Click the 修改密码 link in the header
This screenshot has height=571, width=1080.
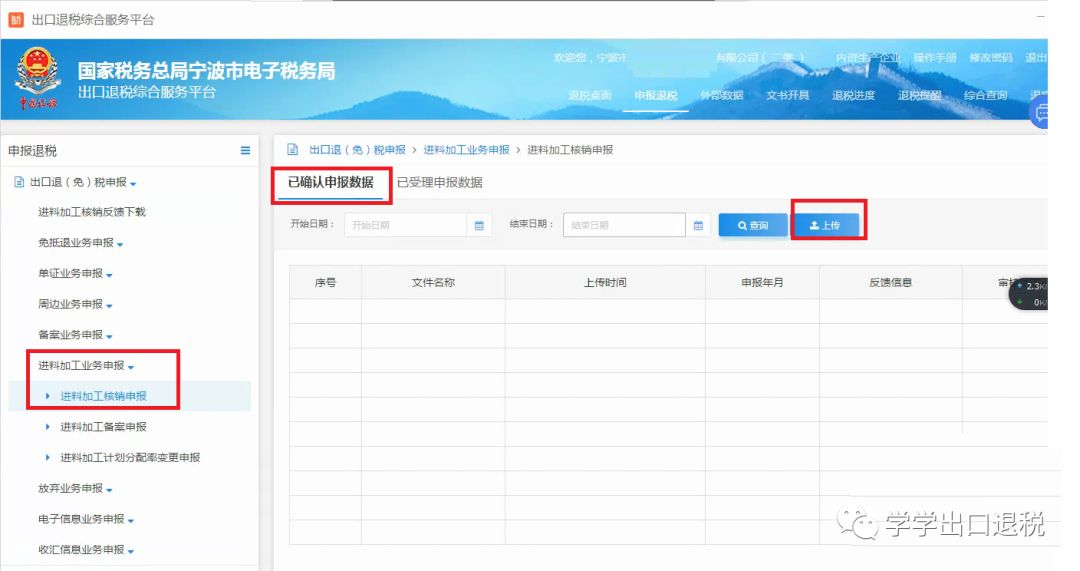coord(991,58)
